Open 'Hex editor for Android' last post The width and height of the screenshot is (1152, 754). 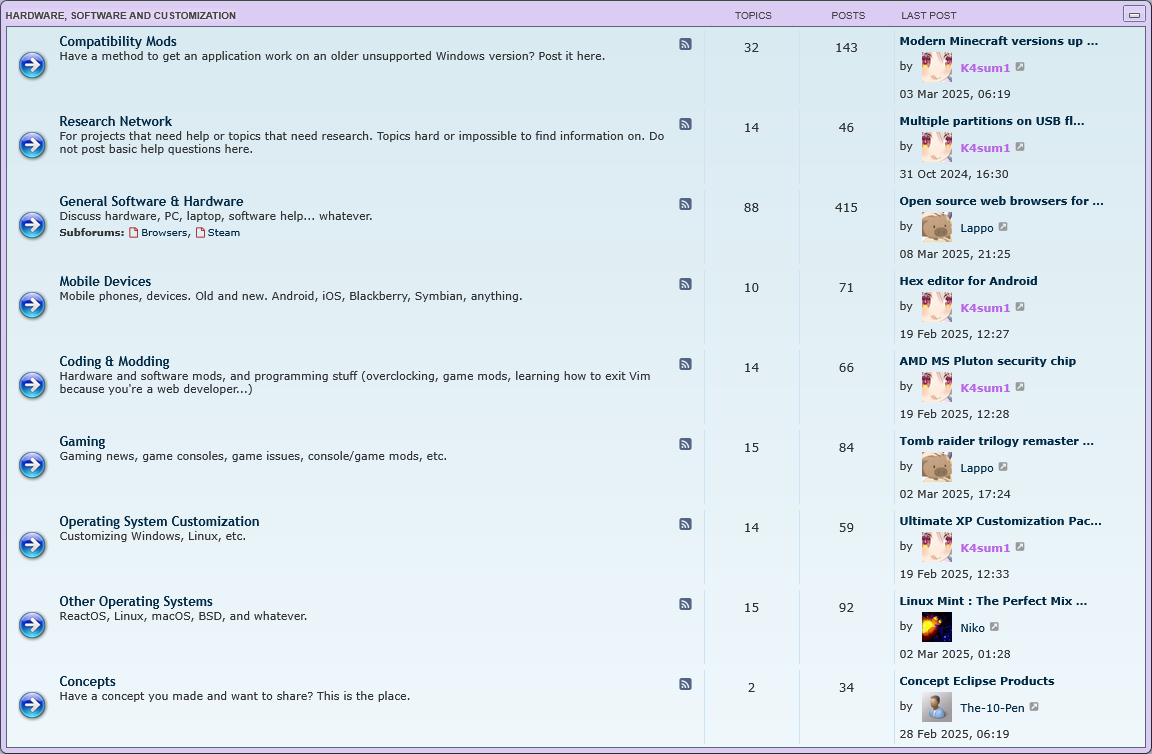coord(968,281)
